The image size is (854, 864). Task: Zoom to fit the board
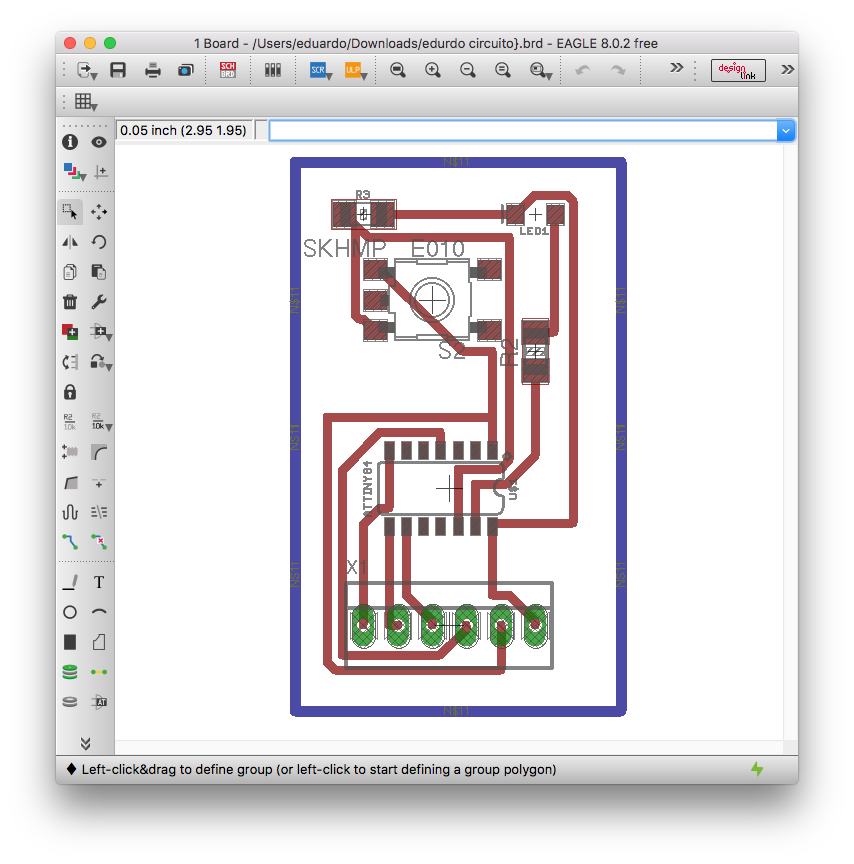[397, 70]
